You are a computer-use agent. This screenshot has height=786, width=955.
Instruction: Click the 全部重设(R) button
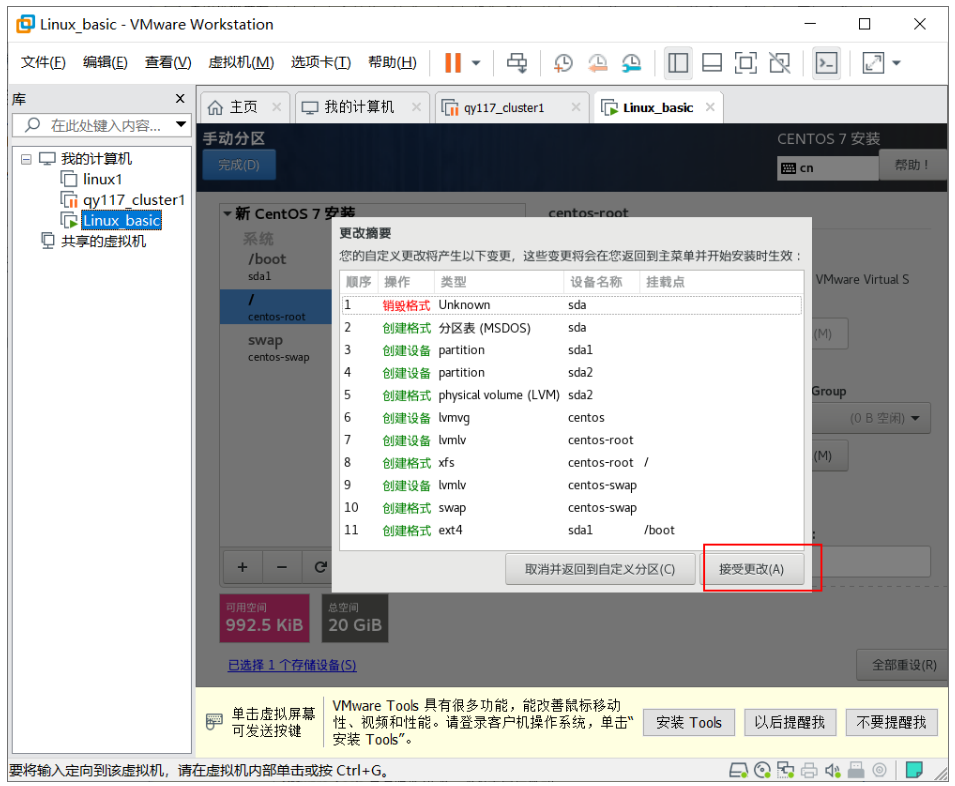point(904,665)
